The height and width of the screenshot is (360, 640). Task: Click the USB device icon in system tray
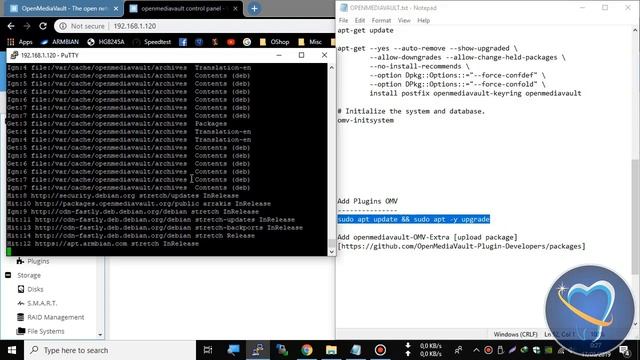[500, 350]
